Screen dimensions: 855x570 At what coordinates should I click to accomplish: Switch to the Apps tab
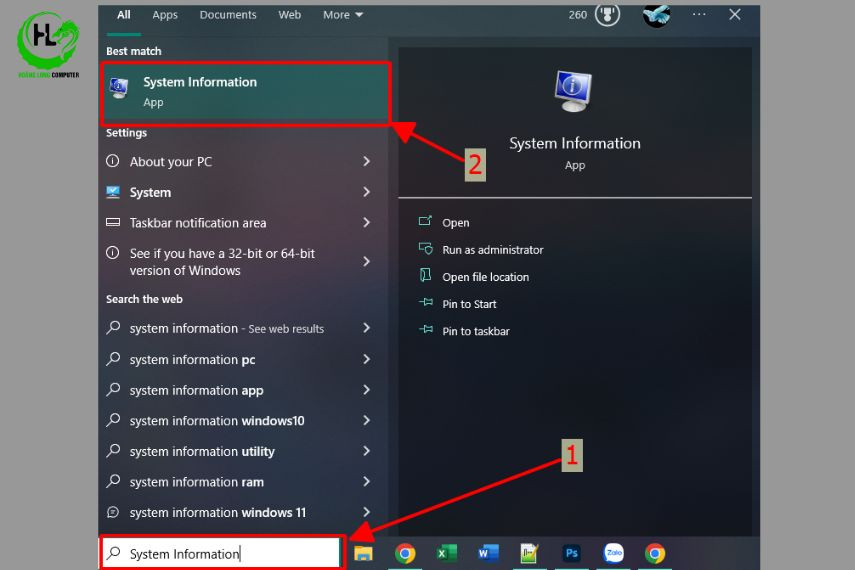[165, 15]
